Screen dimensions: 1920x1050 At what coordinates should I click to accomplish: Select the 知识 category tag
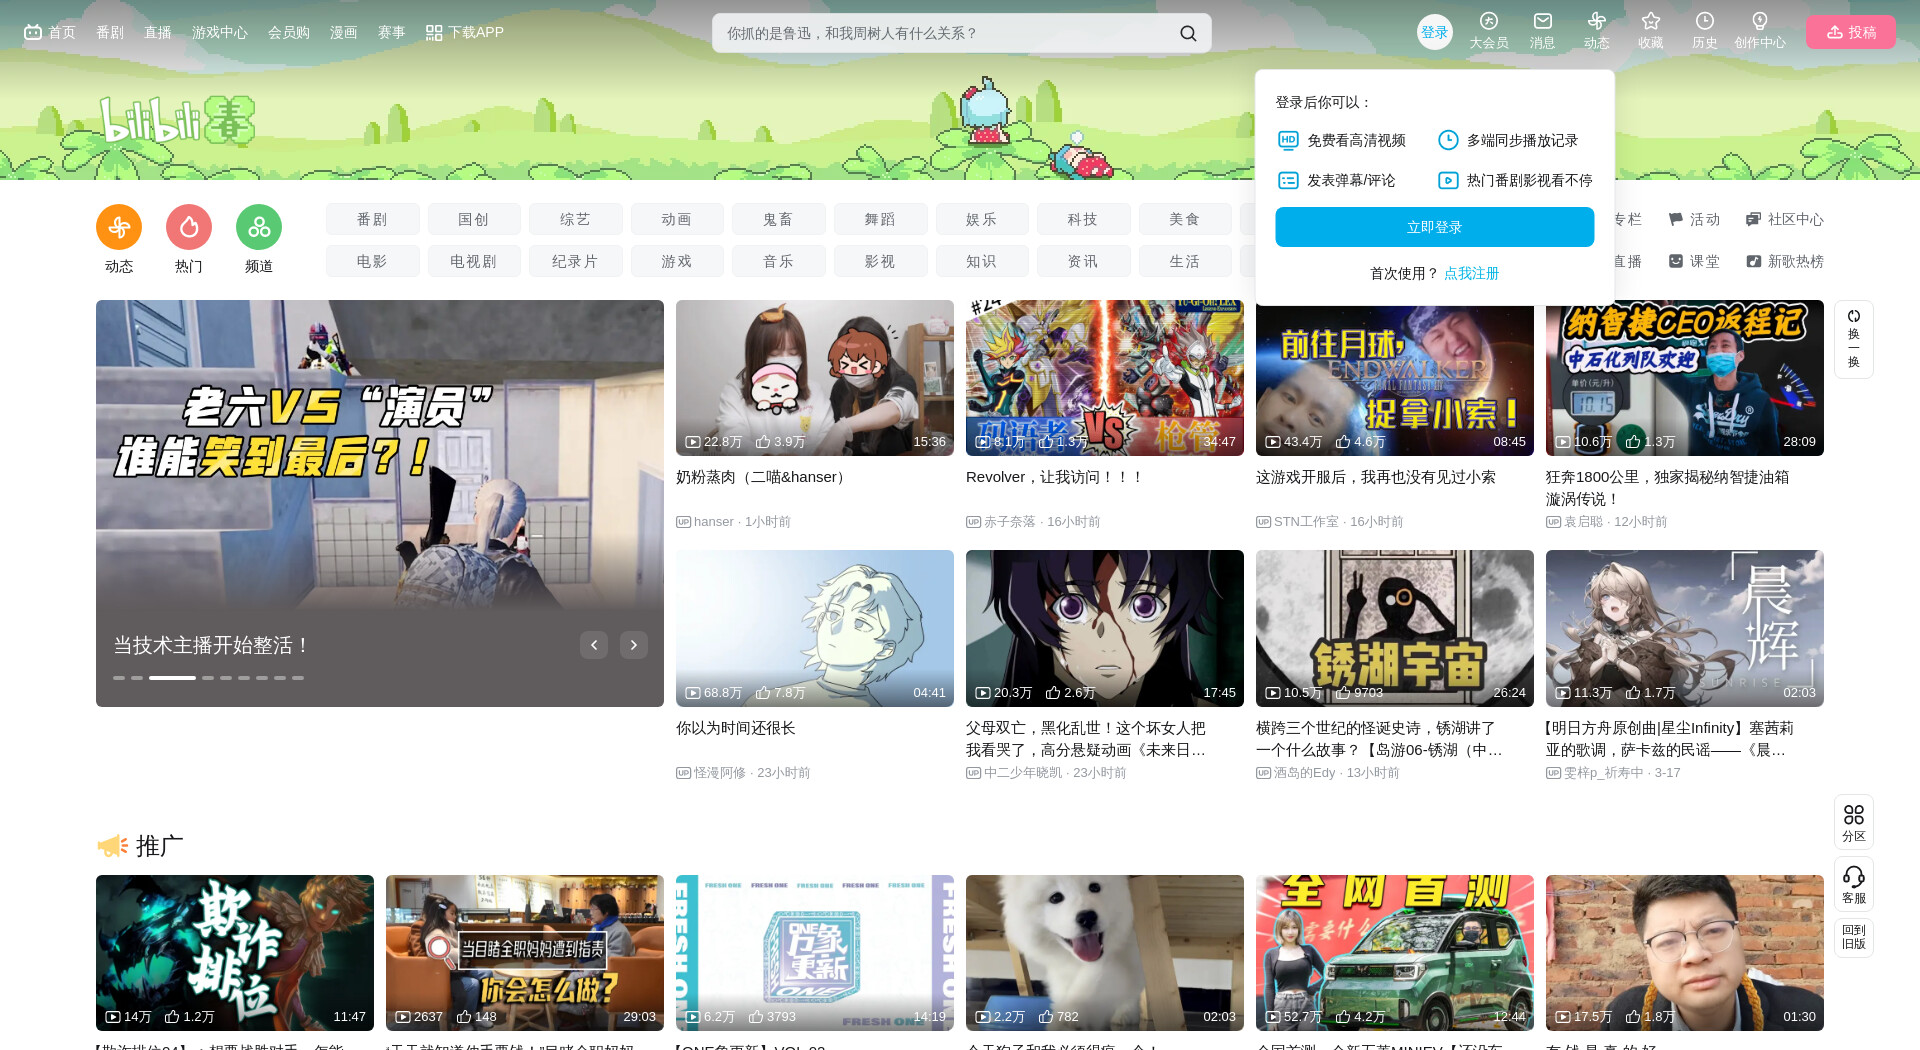pyautogui.click(x=982, y=261)
